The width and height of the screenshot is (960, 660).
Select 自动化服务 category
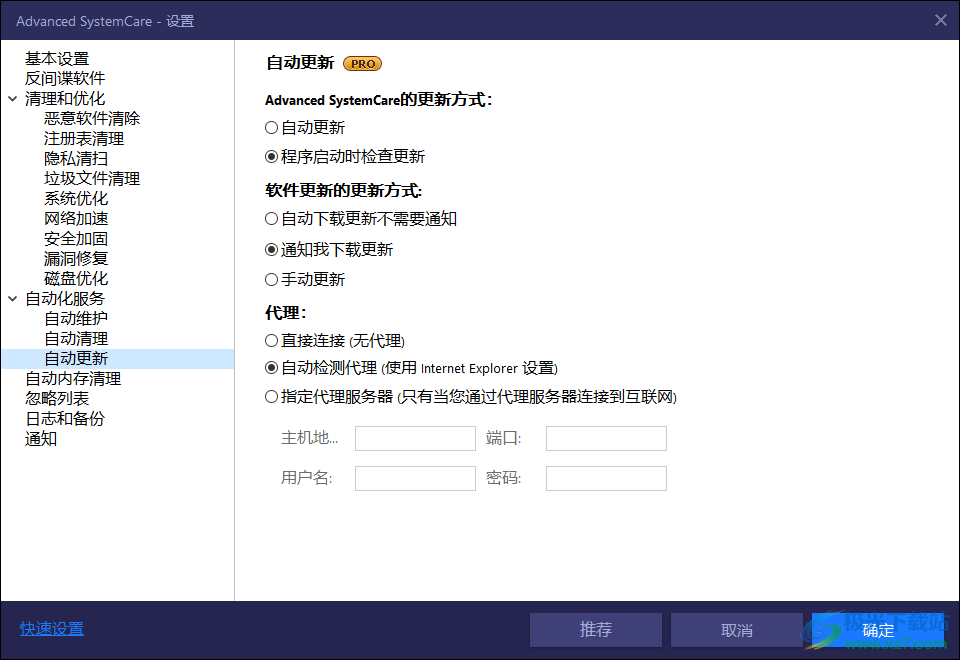[x=65, y=299]
